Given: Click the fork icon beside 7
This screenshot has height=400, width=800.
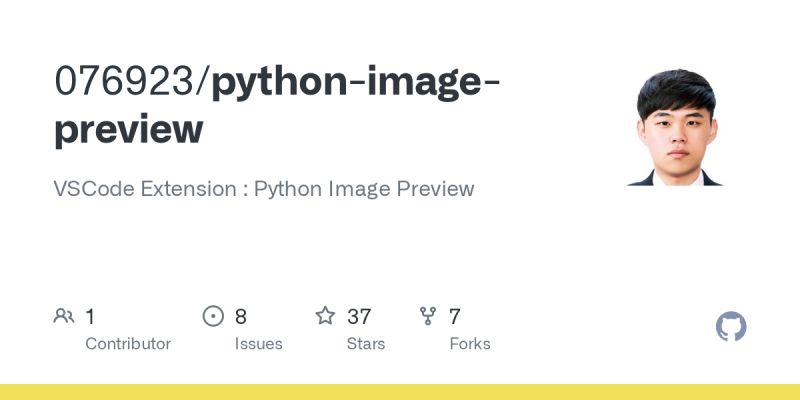Looking at the screenshot, I should coord(428,316).
